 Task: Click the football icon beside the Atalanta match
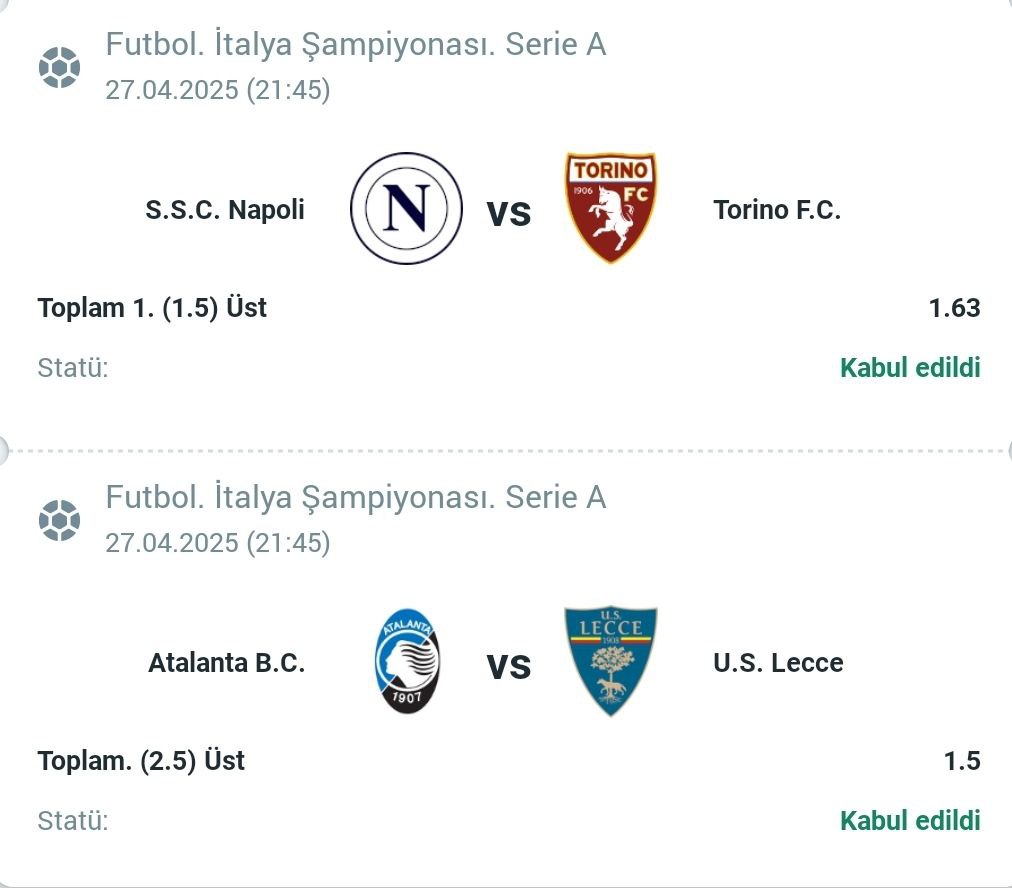tap(59, 520)
